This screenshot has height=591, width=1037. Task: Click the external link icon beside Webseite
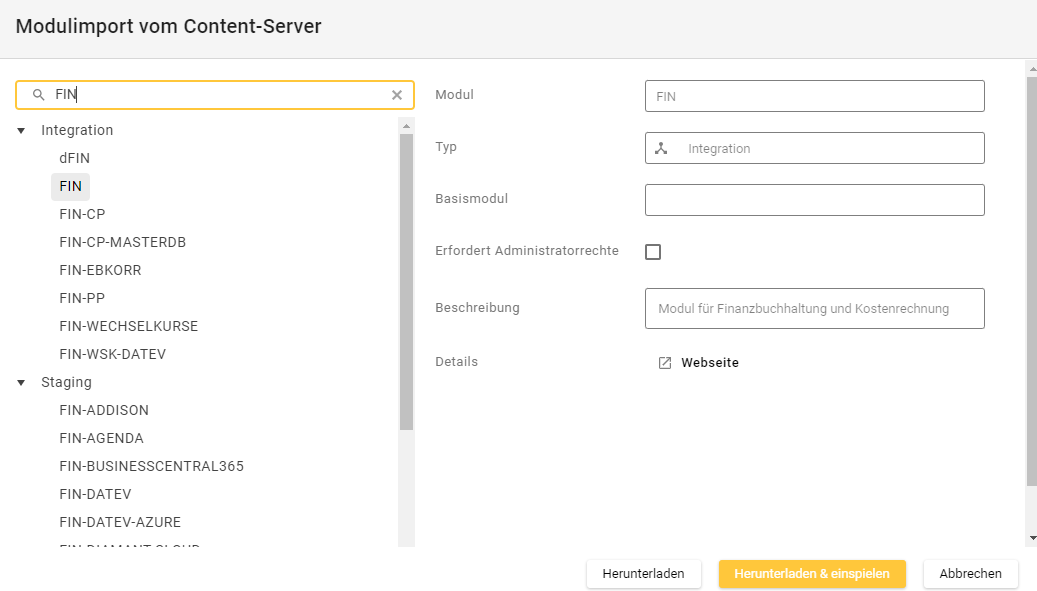point(665,363)
